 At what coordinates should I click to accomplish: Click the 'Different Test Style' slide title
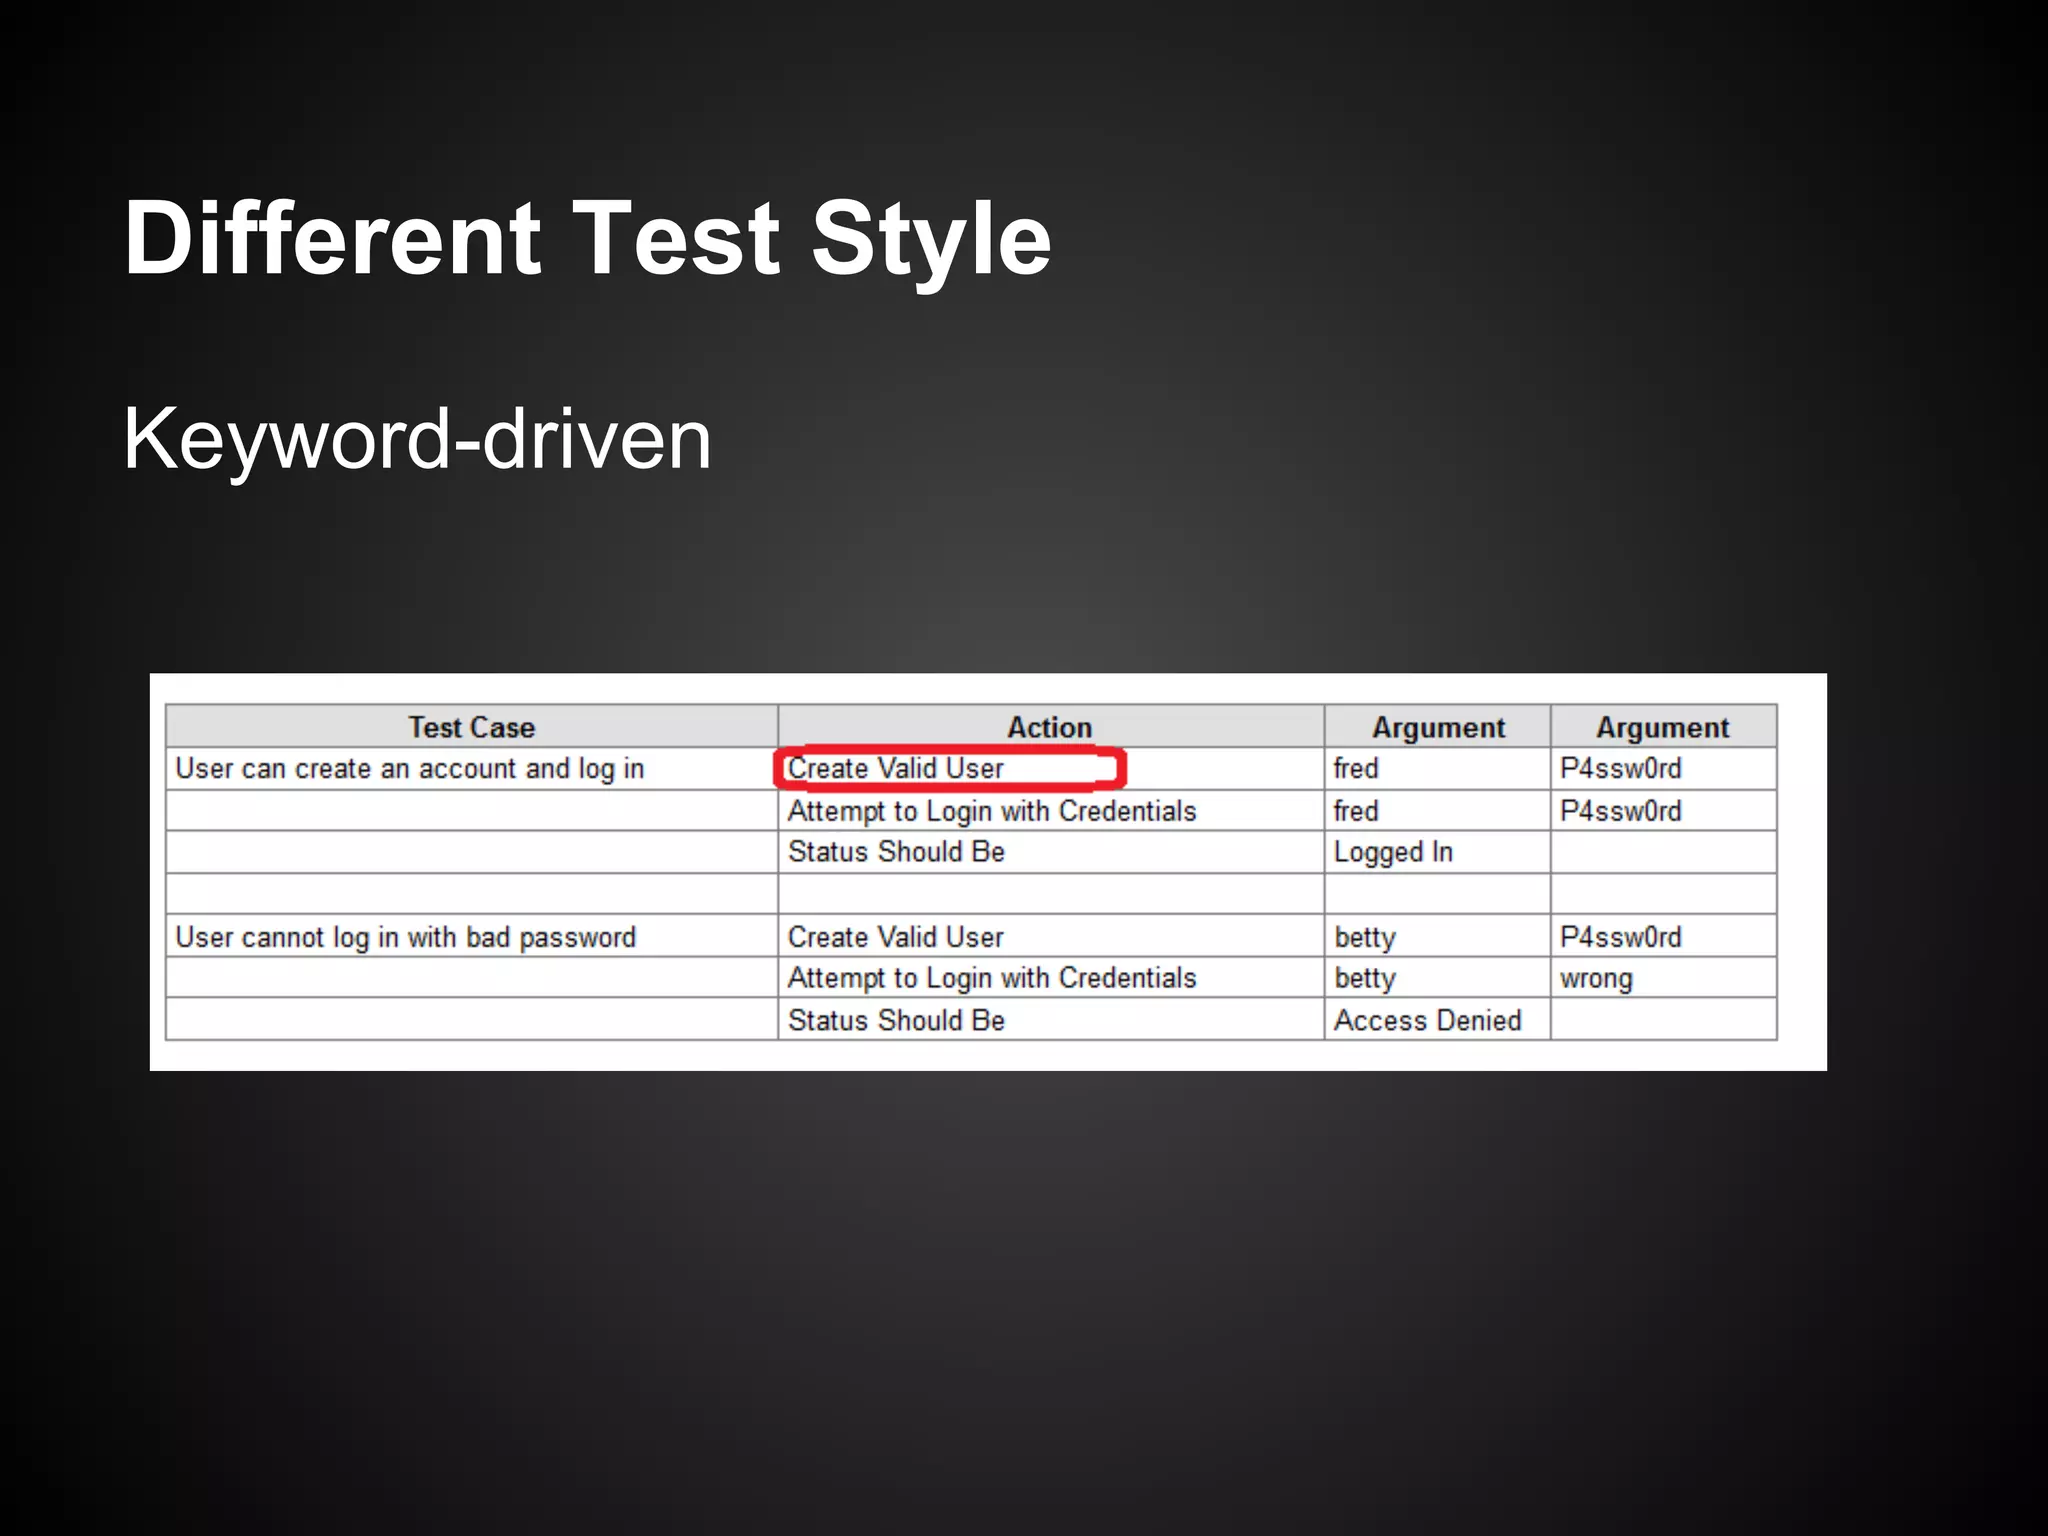coord(587,239)
